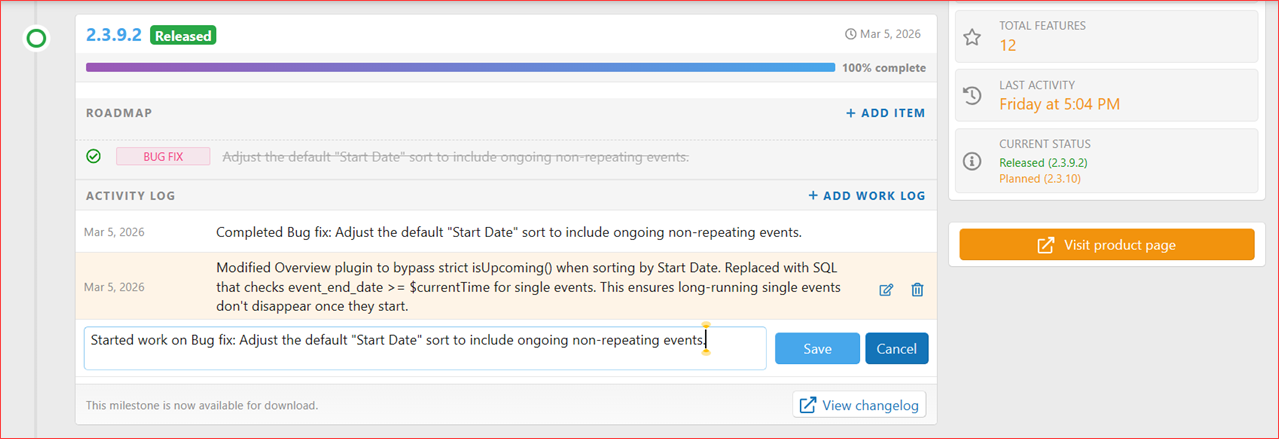Viewport: 1279px width, 439px height.
Task: Click the external-link icon in Visit product page
Action: tap(1046, 245)
